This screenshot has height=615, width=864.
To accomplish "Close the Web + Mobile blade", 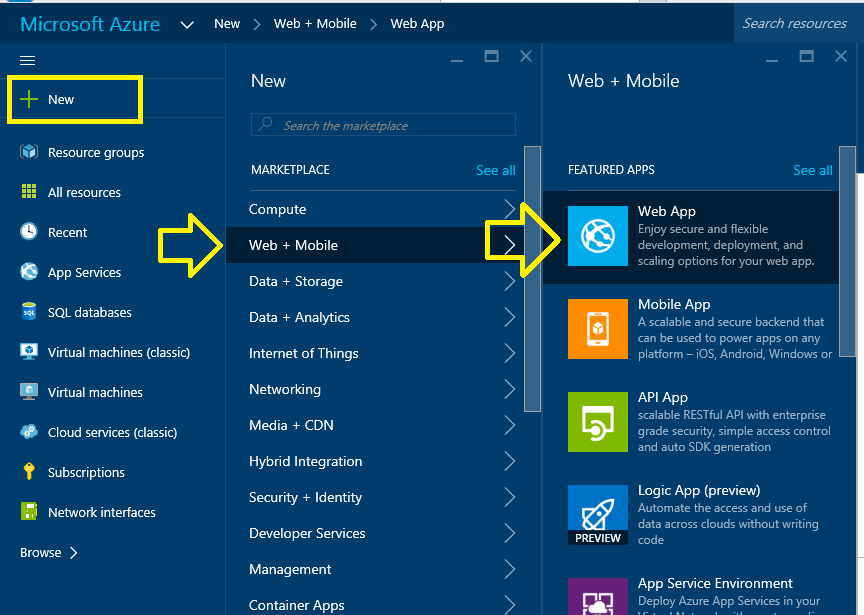I will click(x=841, y=56).
